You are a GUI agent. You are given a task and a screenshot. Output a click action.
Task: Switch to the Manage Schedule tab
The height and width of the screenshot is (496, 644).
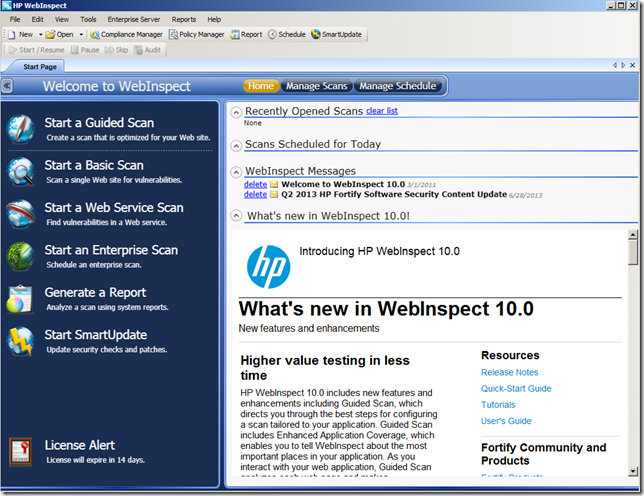pos(398,86)
